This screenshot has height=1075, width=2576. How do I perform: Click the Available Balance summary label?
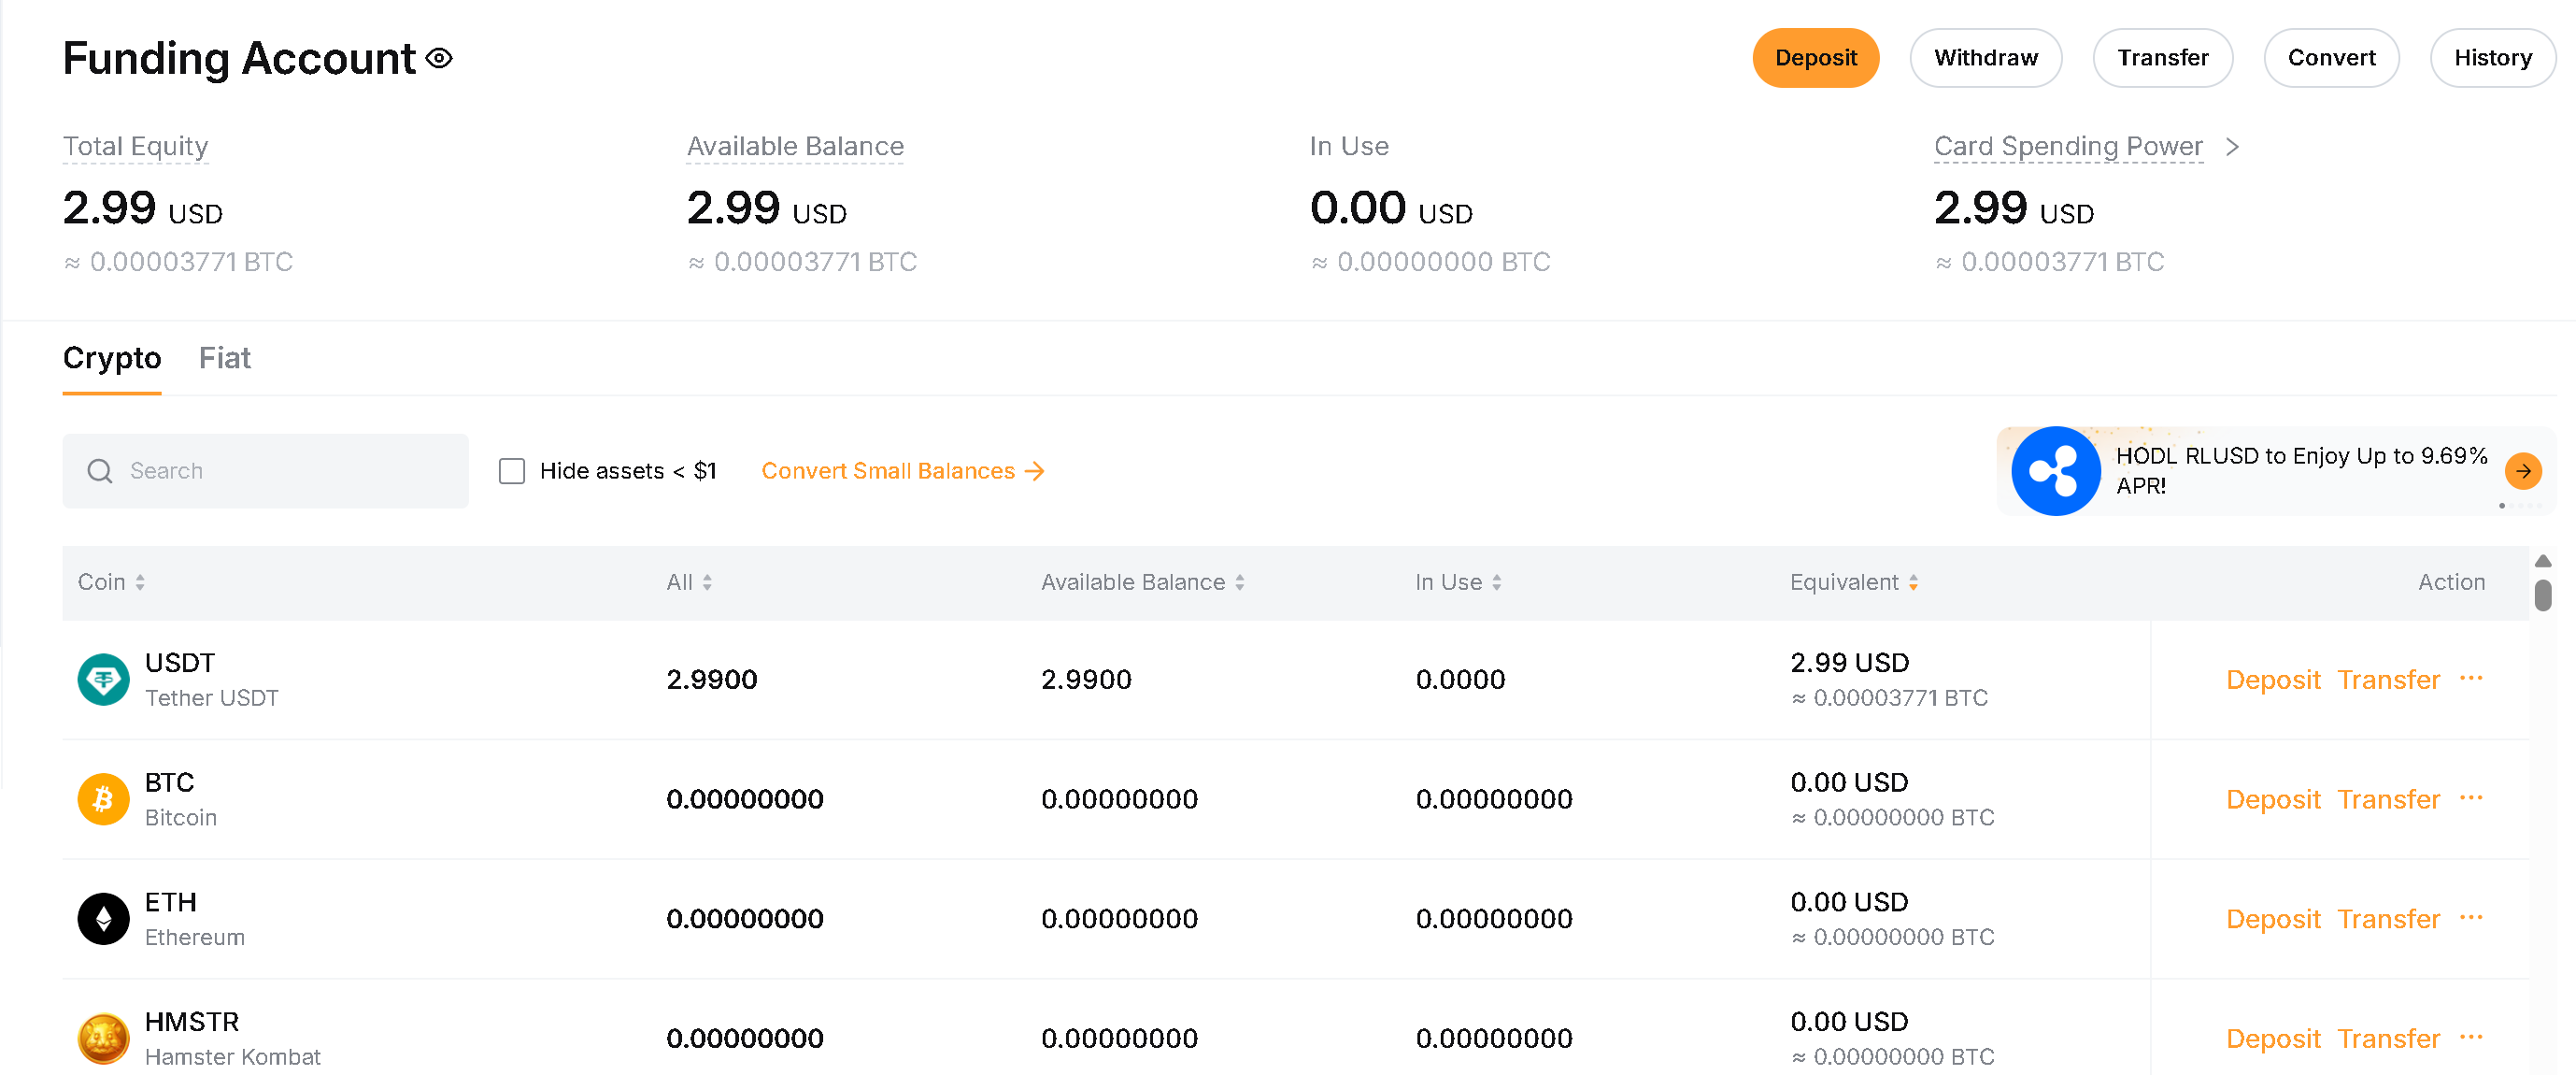(795, 147)
